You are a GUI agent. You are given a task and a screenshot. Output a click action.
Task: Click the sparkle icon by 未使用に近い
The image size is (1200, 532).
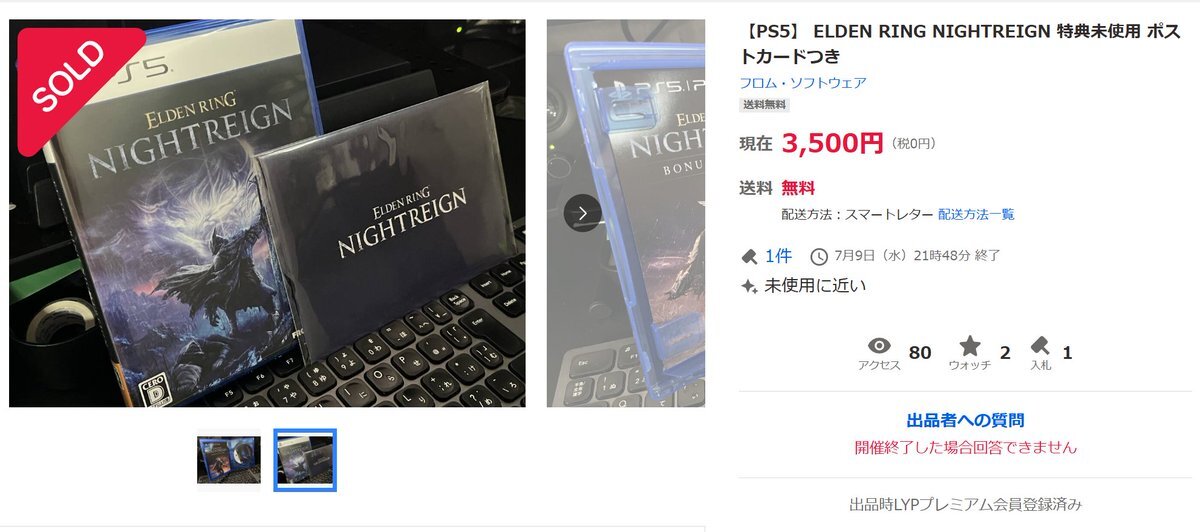pos(748,286)
